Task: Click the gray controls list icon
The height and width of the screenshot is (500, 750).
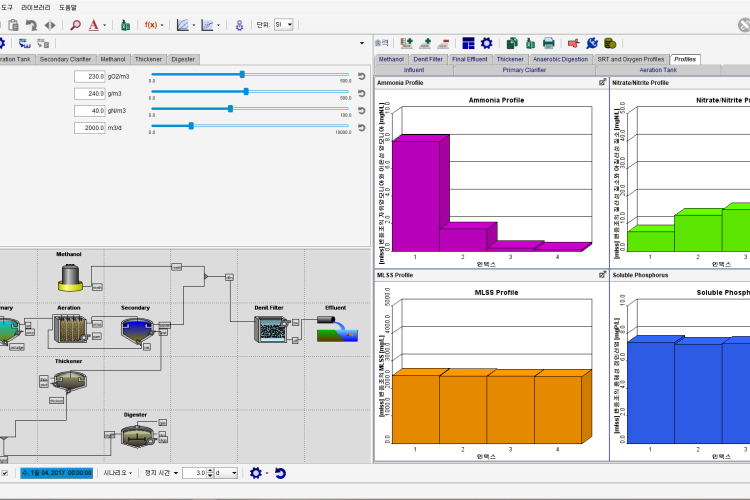Action: click(x=43, y=44)
